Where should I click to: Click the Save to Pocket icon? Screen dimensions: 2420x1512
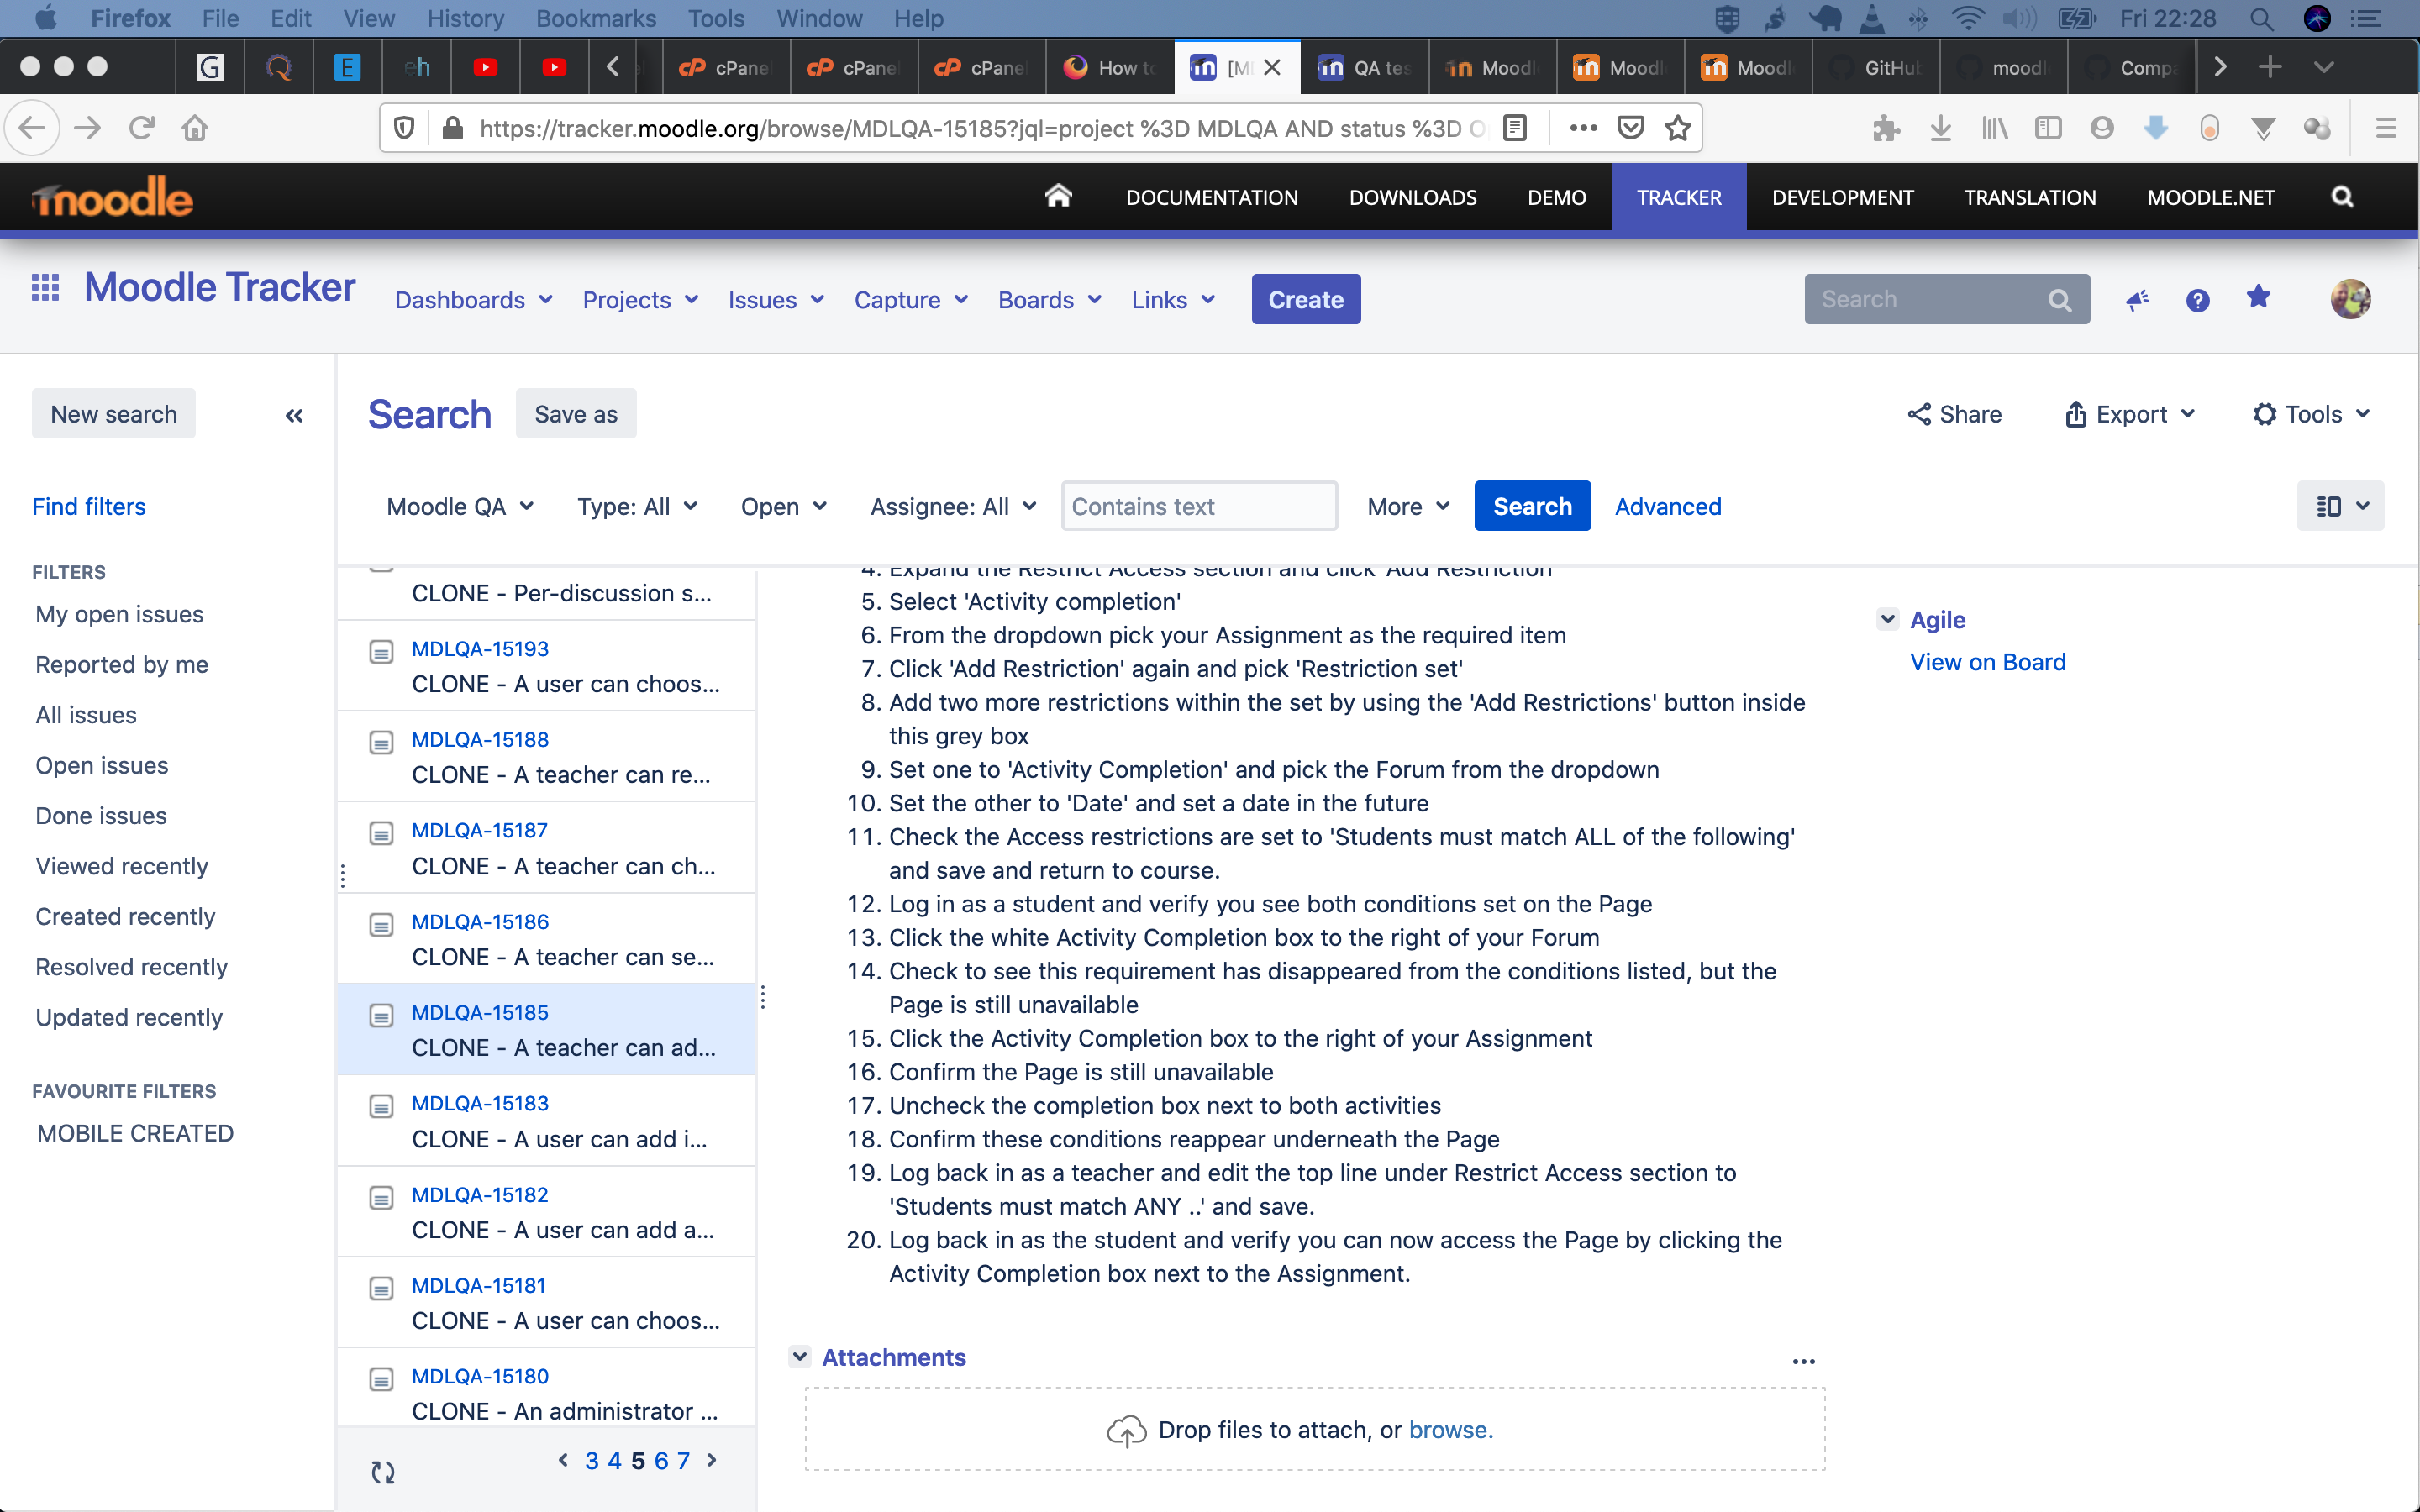pos(1631,128)
